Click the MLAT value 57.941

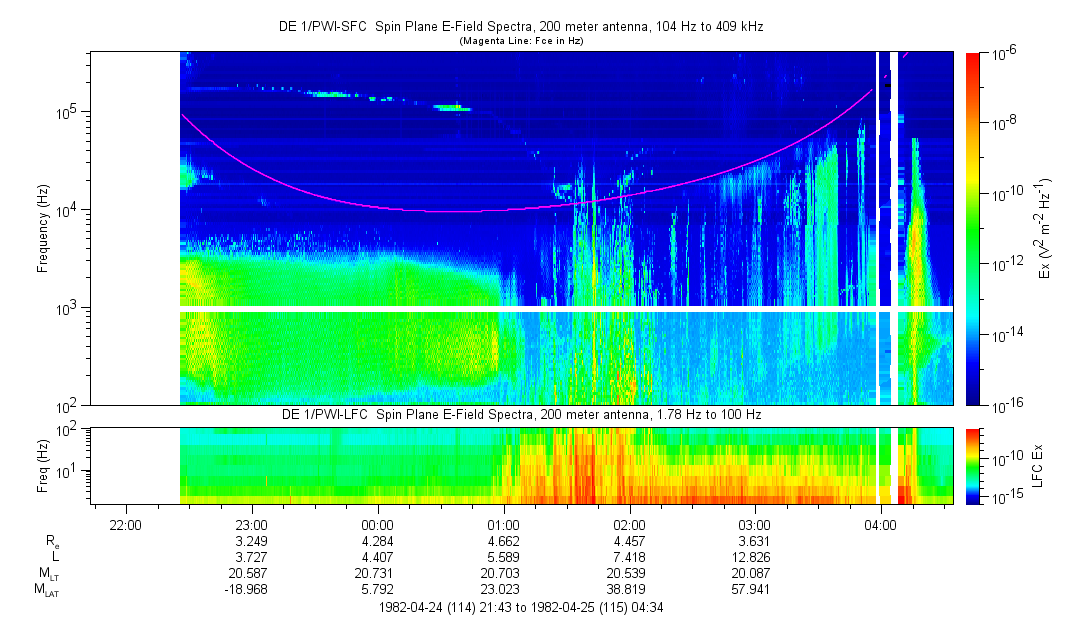point(754,590)
